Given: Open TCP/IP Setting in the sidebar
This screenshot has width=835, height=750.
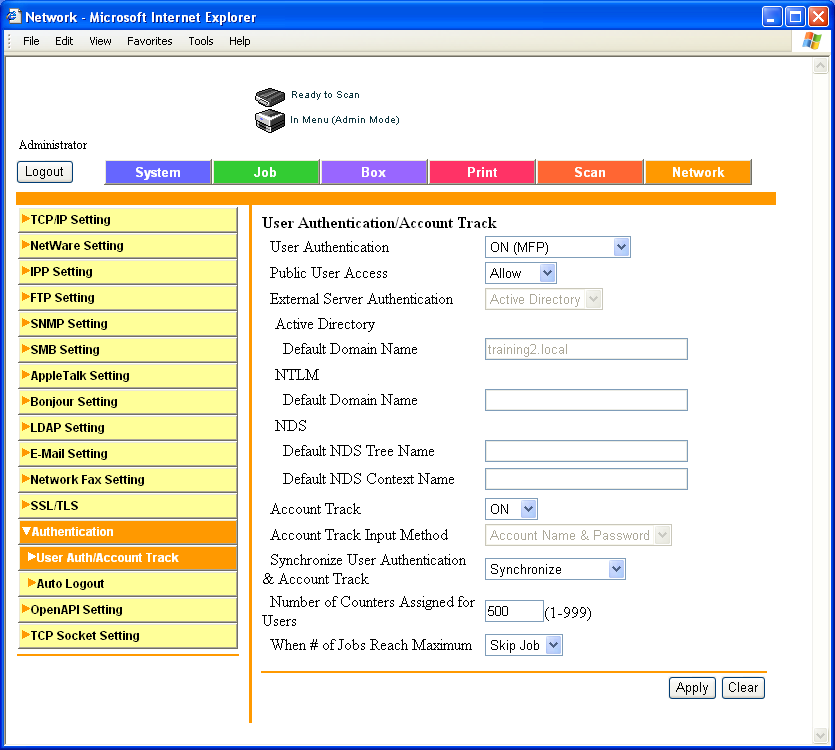Looking at the screenshot, I should [x=128, y=219].
